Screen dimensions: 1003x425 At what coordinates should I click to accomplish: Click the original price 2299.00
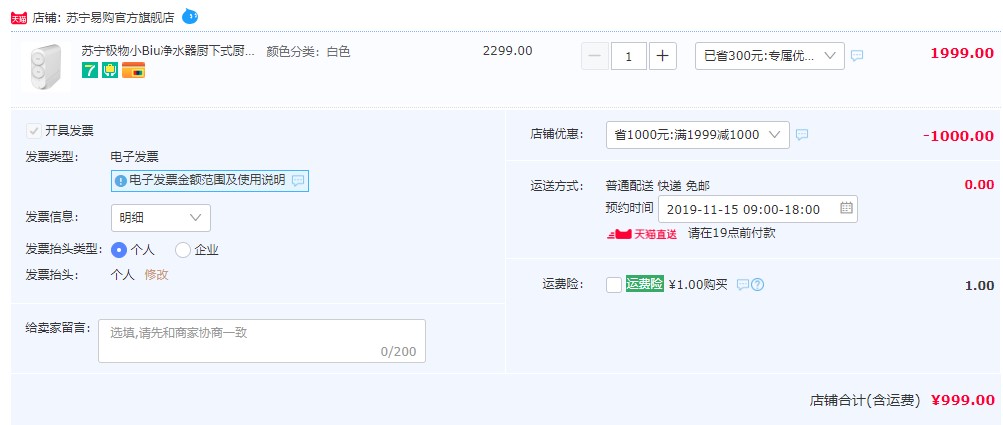(507, 51)
